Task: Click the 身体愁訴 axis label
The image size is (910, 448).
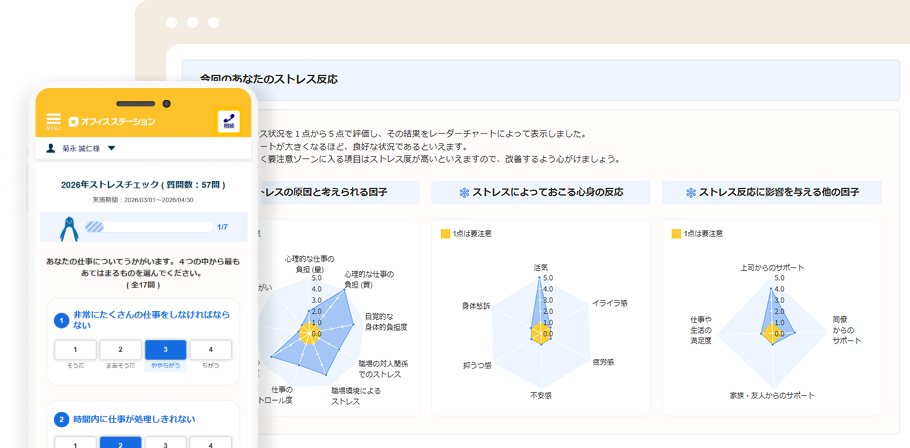Action: click(476, 305)
